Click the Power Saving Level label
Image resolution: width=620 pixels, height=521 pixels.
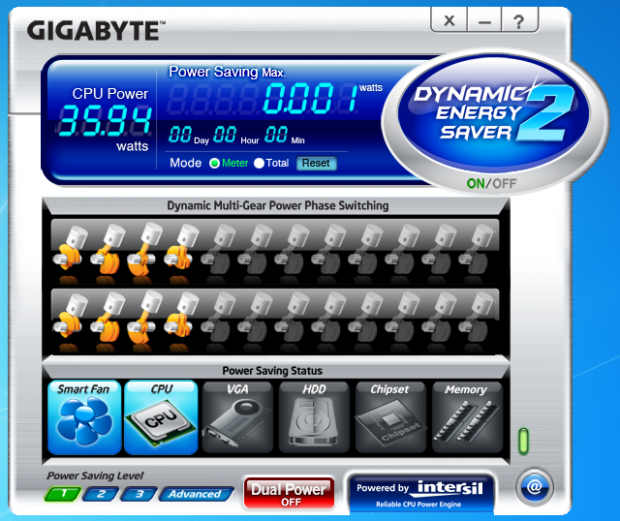pyautogui.click(x=95, y=476)
